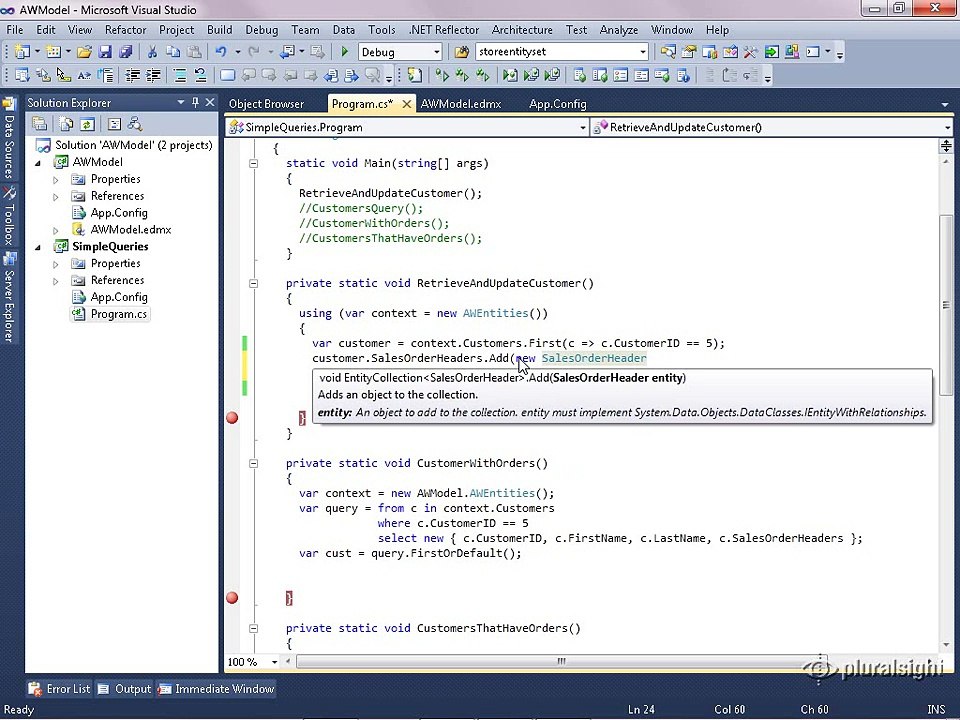Switch to the AWModel.edmx tab
Viewport: 960px width, 720px height.
460,103
